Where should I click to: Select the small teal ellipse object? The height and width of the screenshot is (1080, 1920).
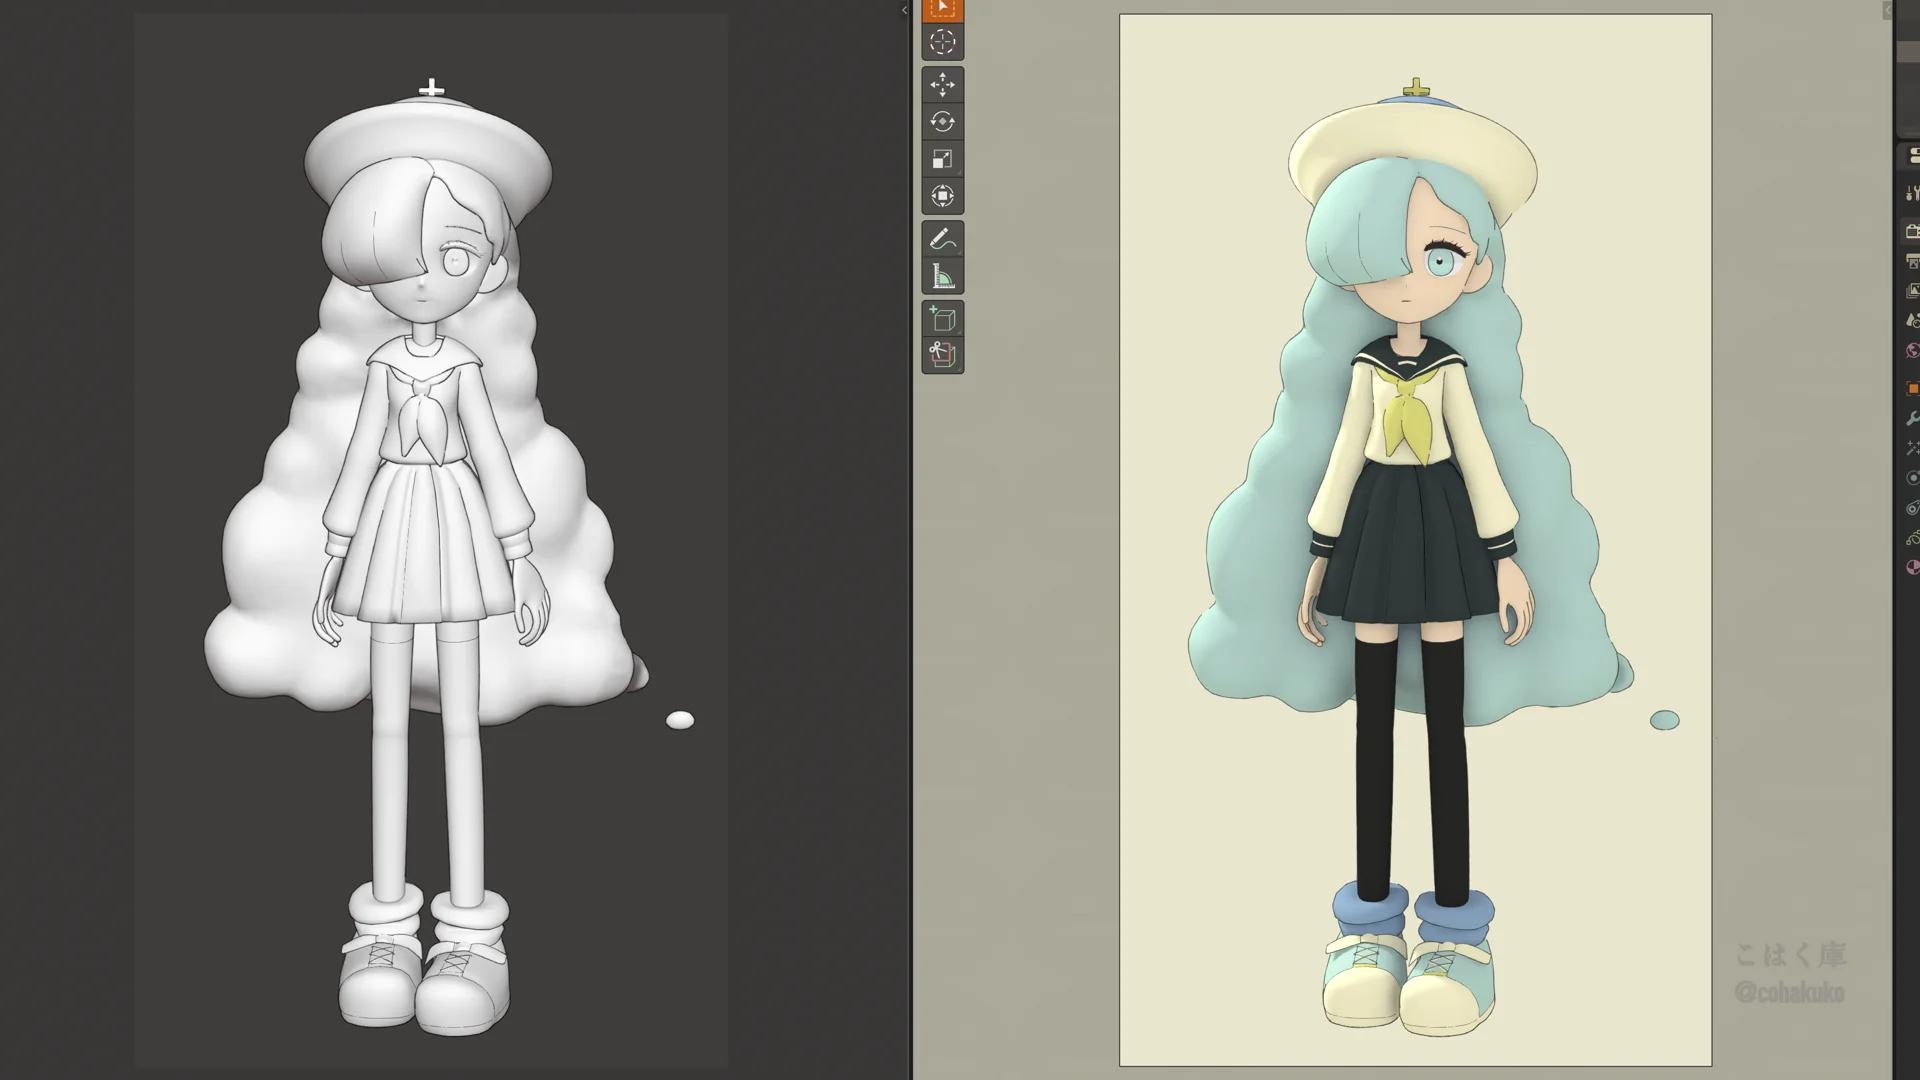tap(1664, 720)
